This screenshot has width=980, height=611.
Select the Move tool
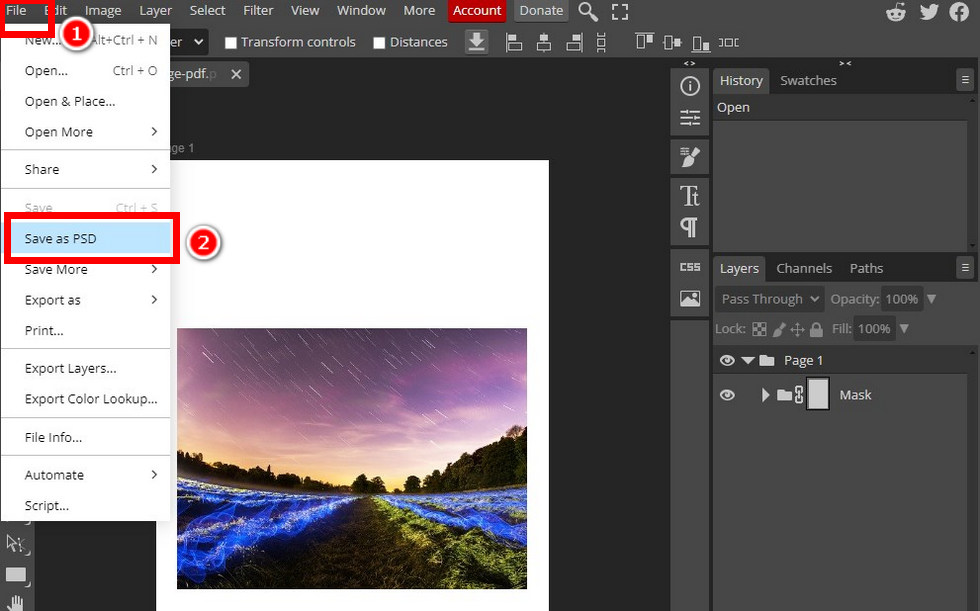16,544
